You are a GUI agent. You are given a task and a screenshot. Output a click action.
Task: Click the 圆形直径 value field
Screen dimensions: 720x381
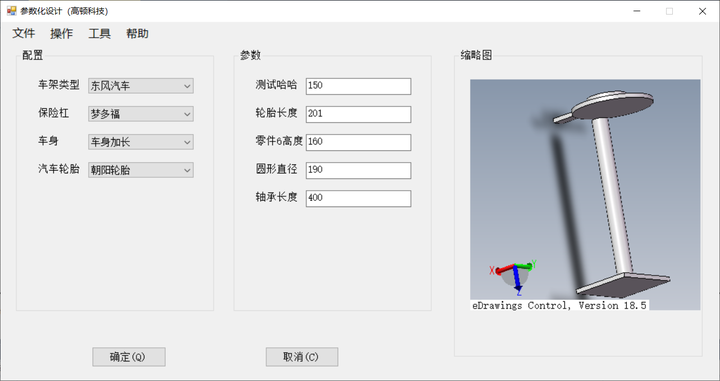358,170
